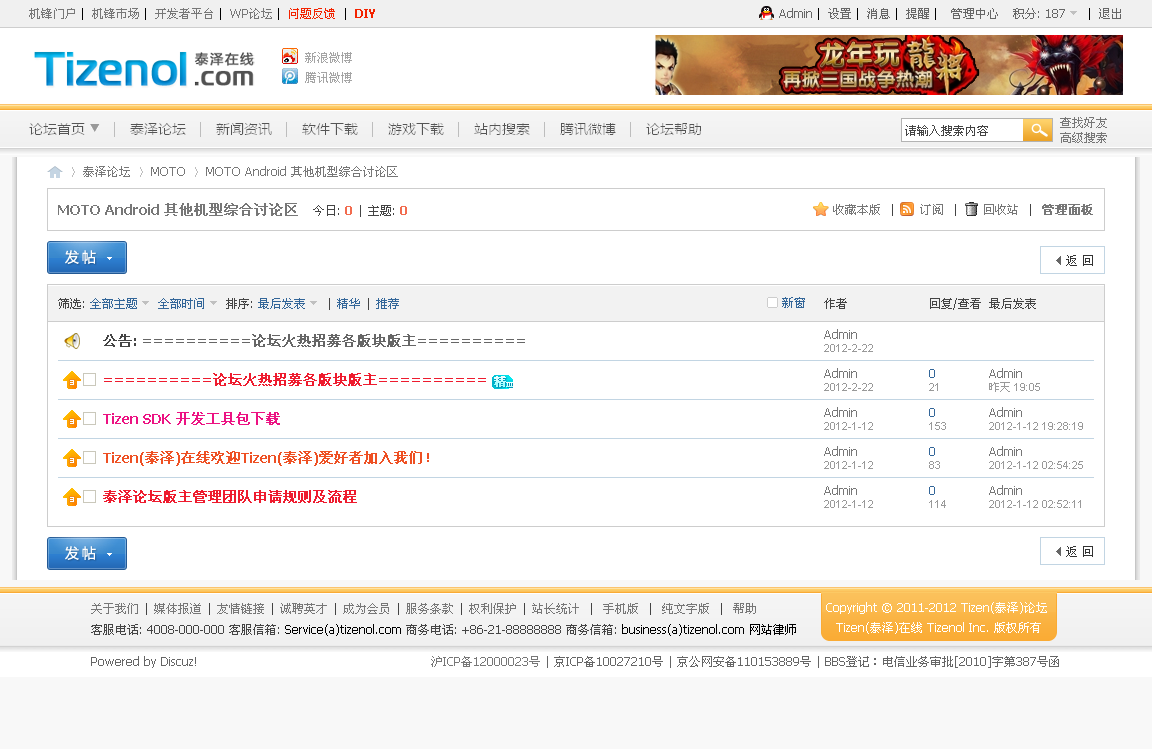Click the recycle bin trash icon
Image resolution: width=1152 pixels, height=749 pixels.
click(x=971, y=209)
